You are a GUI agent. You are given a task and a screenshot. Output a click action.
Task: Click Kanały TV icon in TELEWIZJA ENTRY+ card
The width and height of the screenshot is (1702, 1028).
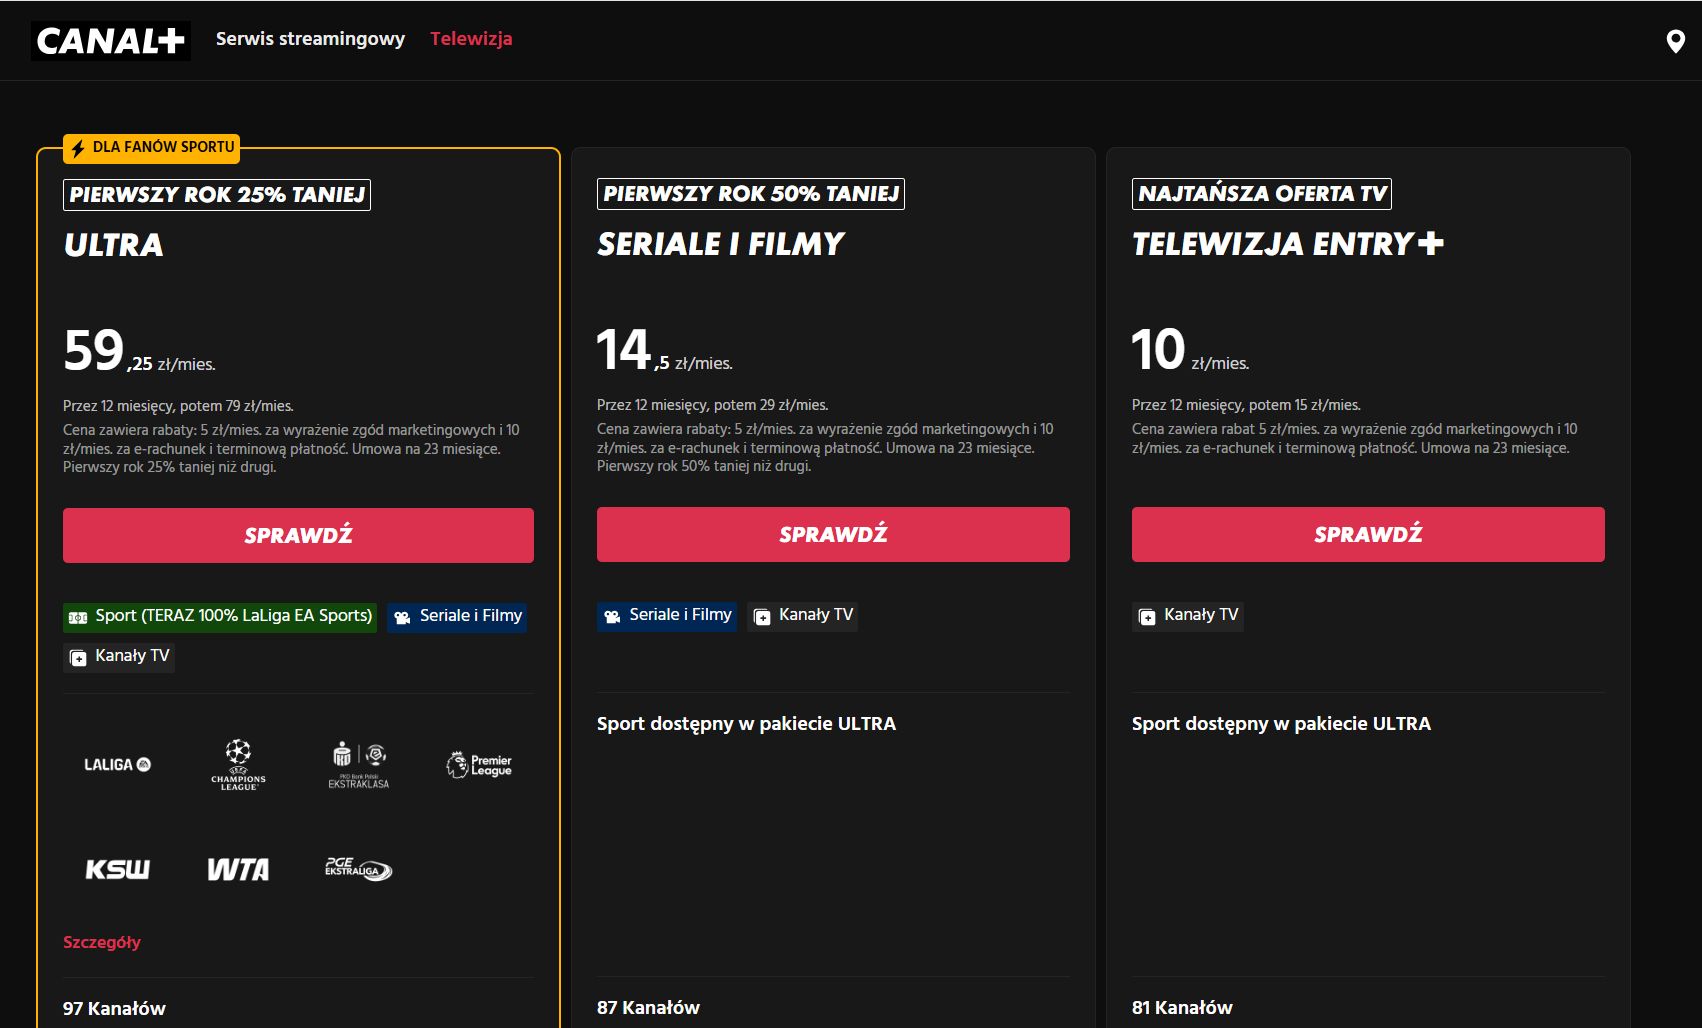(x=1147, y=616)
